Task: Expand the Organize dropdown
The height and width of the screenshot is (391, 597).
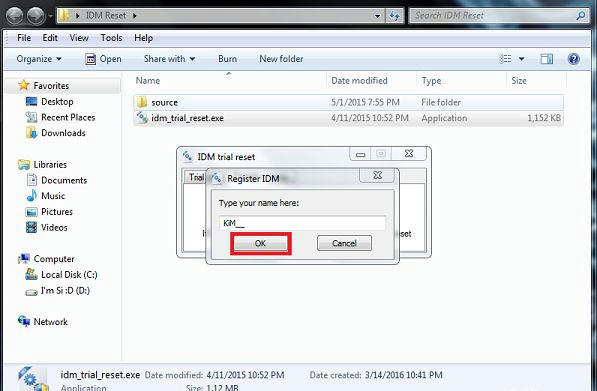Action: click(39, 59)
